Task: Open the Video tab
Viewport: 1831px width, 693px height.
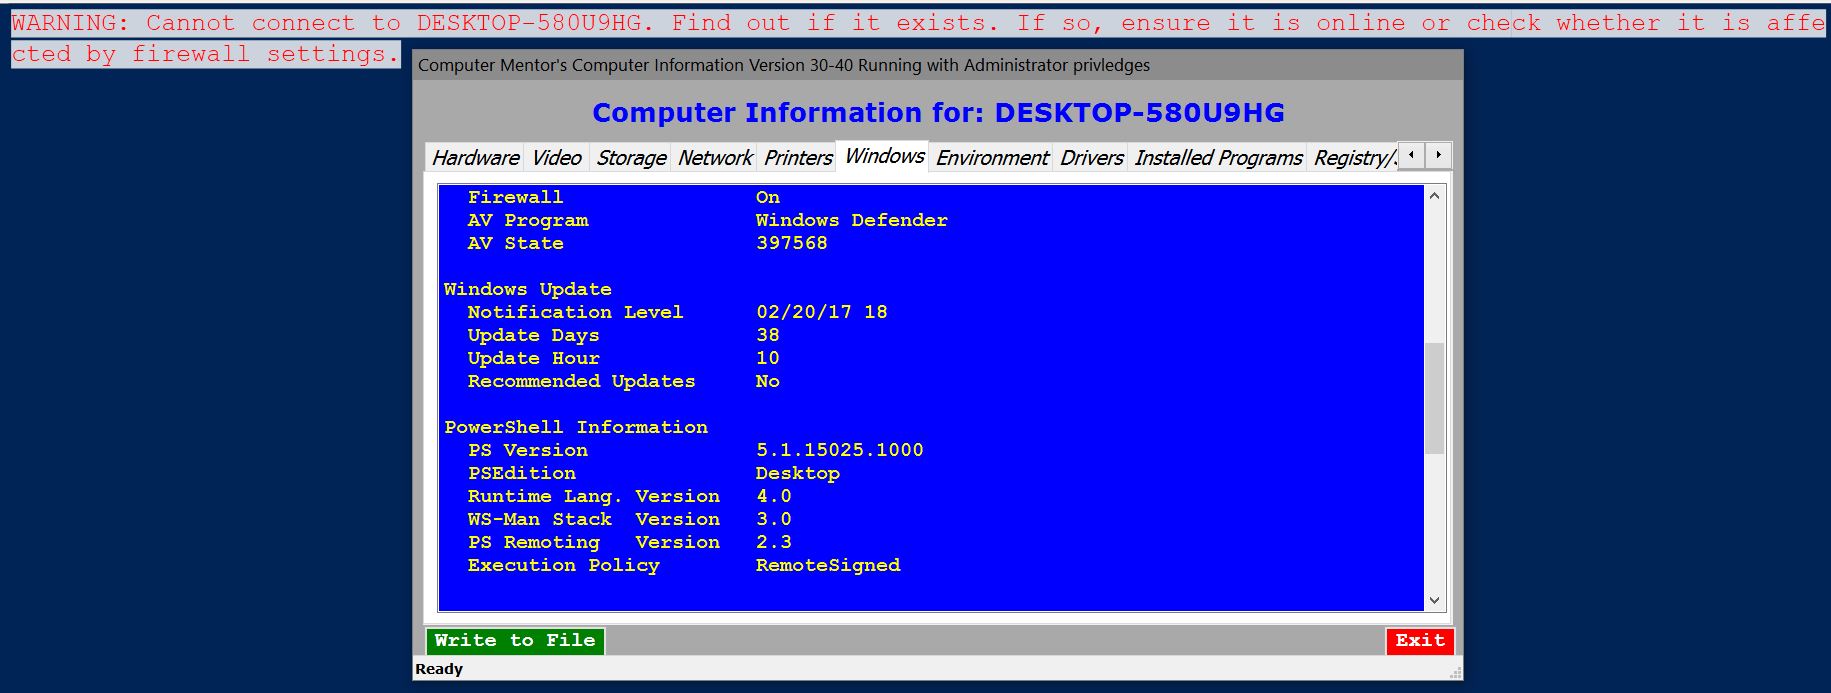Action: point(556,158)
